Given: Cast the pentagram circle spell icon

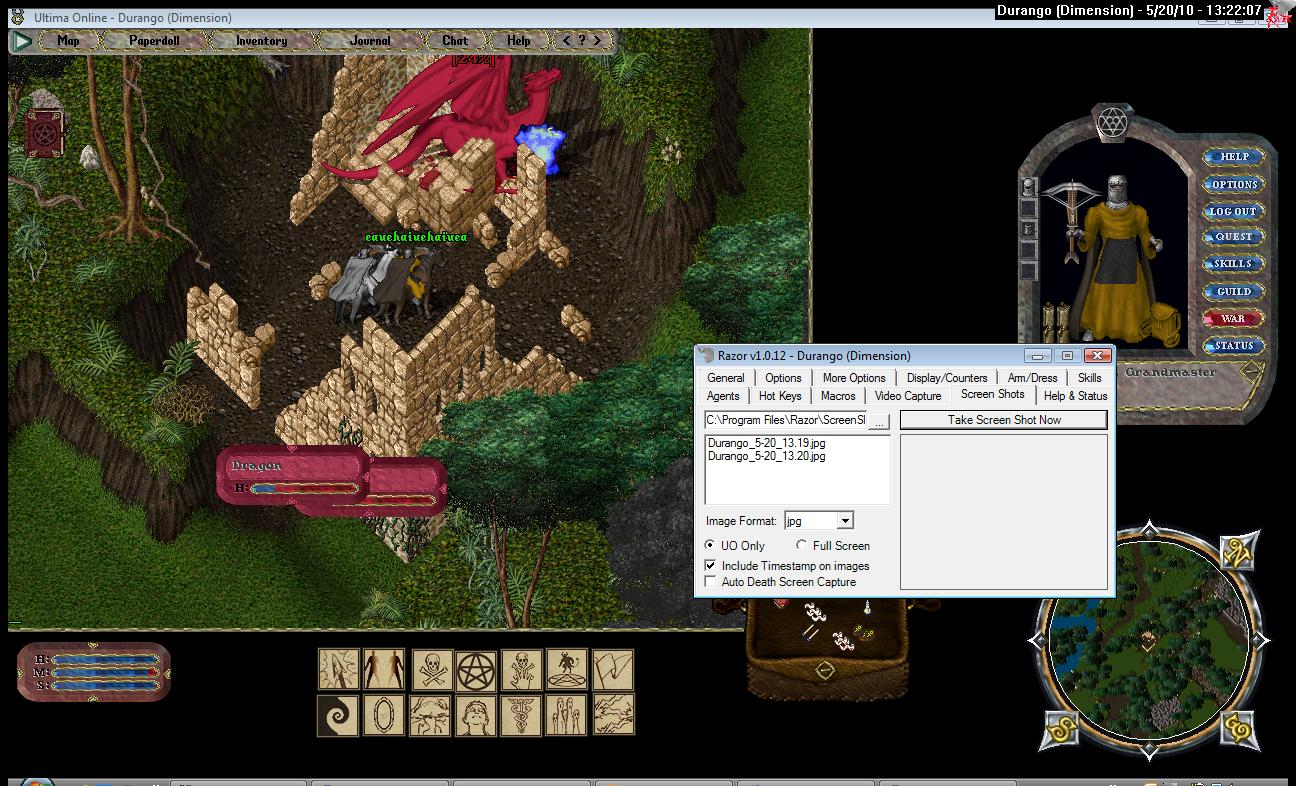Looking at the screenshot, I should pyautogui.click(x=476, y=669).
